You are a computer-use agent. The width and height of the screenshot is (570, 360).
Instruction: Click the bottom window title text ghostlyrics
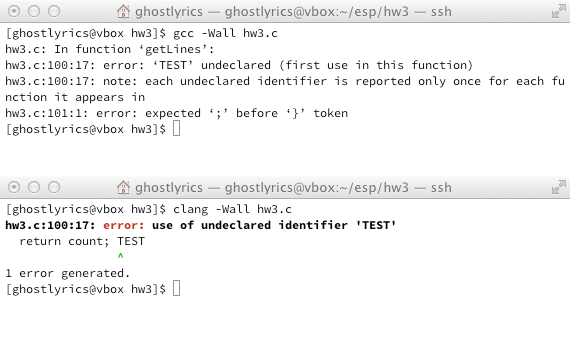[169, 188]
